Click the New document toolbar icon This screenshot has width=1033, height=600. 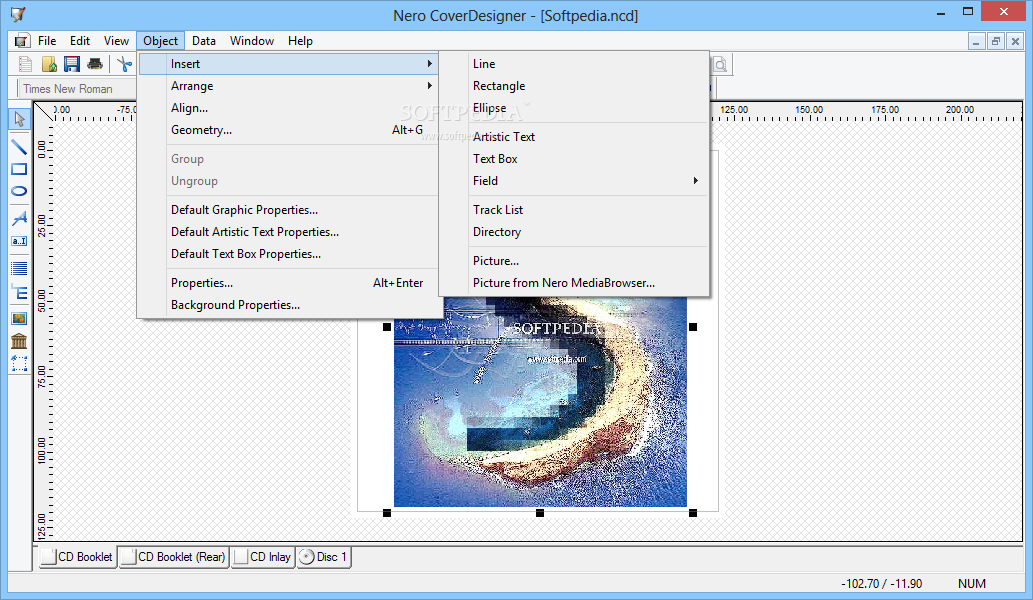(26, 64)
